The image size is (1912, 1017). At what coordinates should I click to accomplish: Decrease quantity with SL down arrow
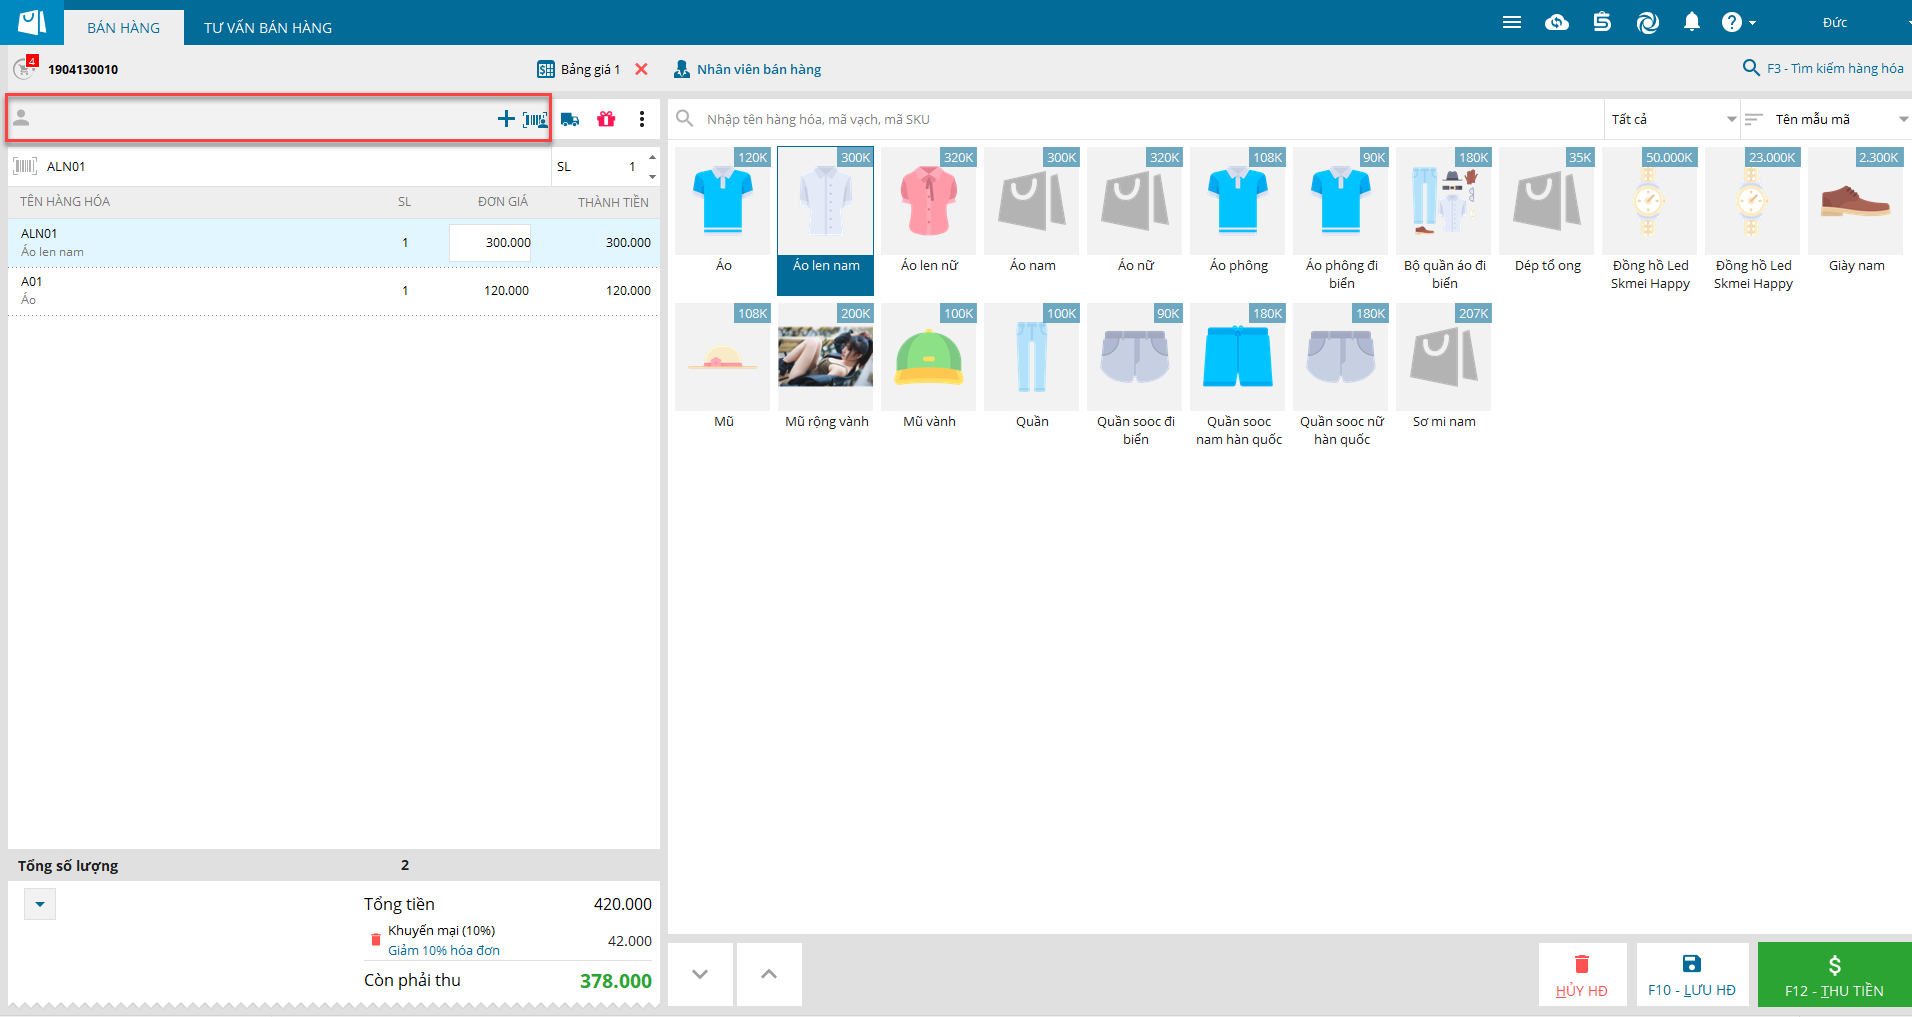pyautogui.click(x=652, y=177)
